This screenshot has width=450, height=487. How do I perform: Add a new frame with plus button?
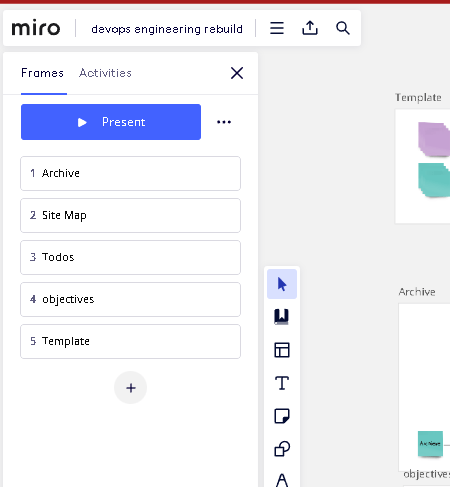pos(131,388)
